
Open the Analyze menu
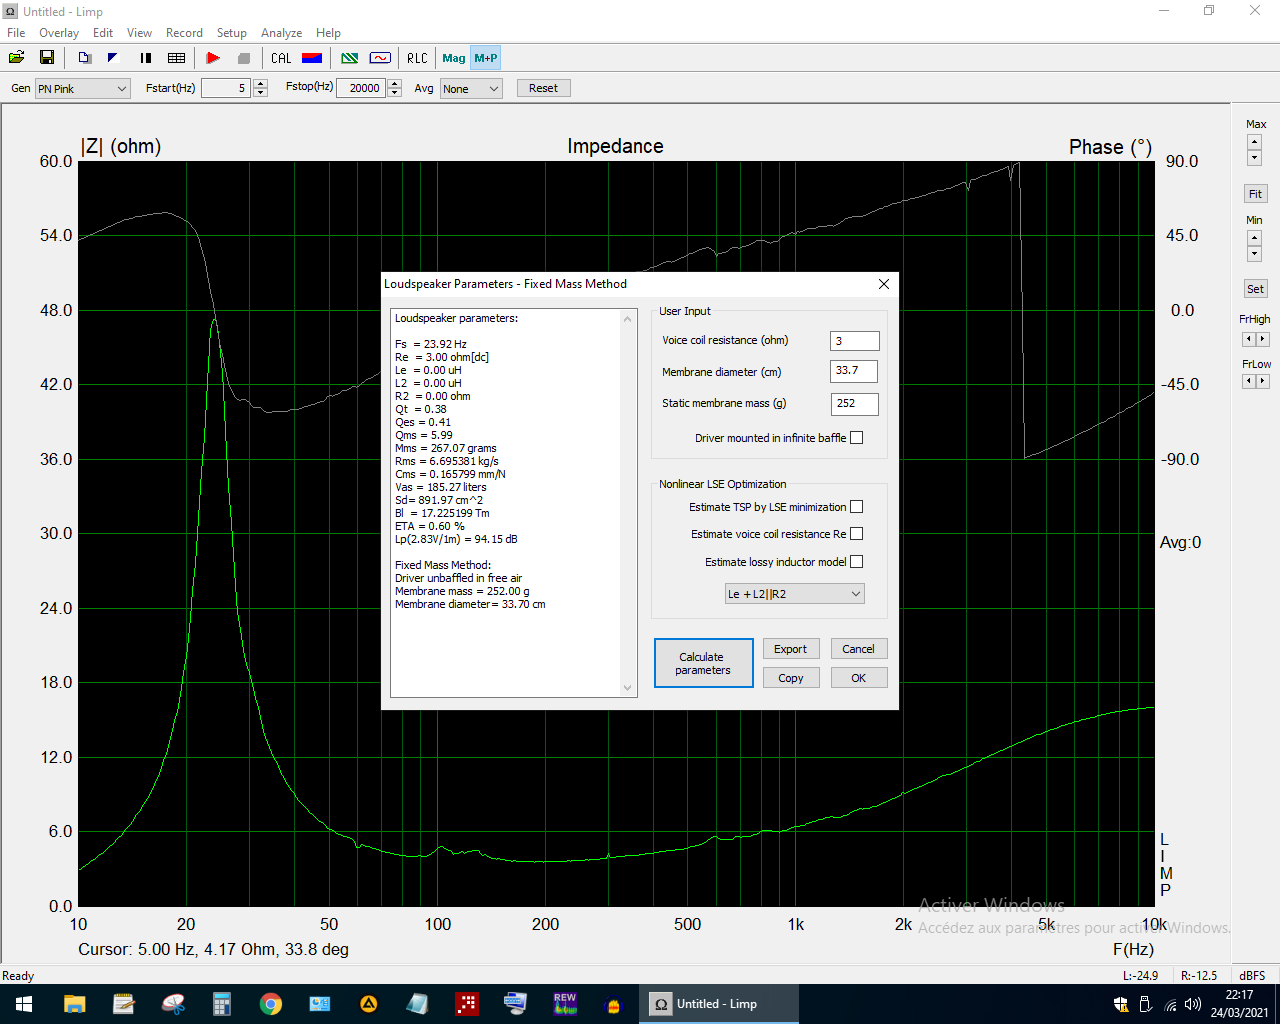coord(281,33)
